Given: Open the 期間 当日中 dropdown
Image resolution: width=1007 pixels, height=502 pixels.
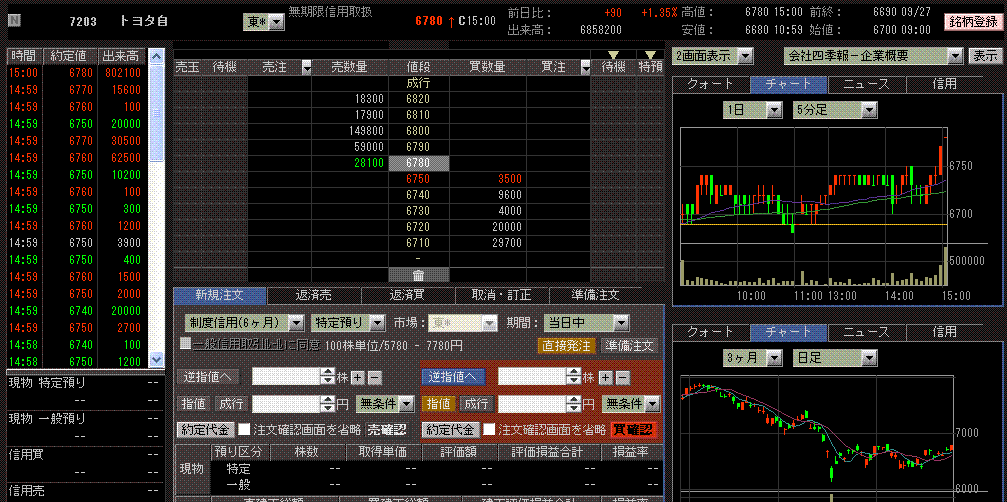Looking at the screenshot, I should pyautogui.click(x=586, y=322).
